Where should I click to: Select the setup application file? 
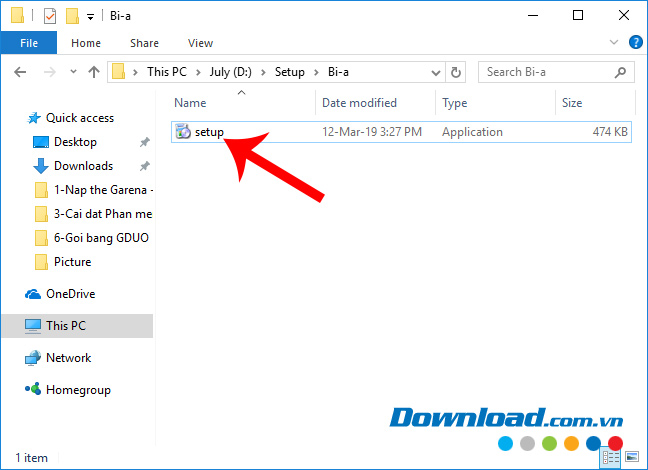[x=401, y=132]
